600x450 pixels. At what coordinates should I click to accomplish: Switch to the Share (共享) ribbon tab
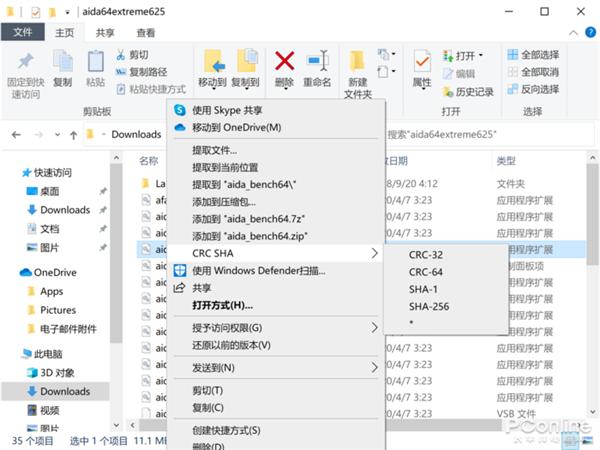[x=105, y=33]
